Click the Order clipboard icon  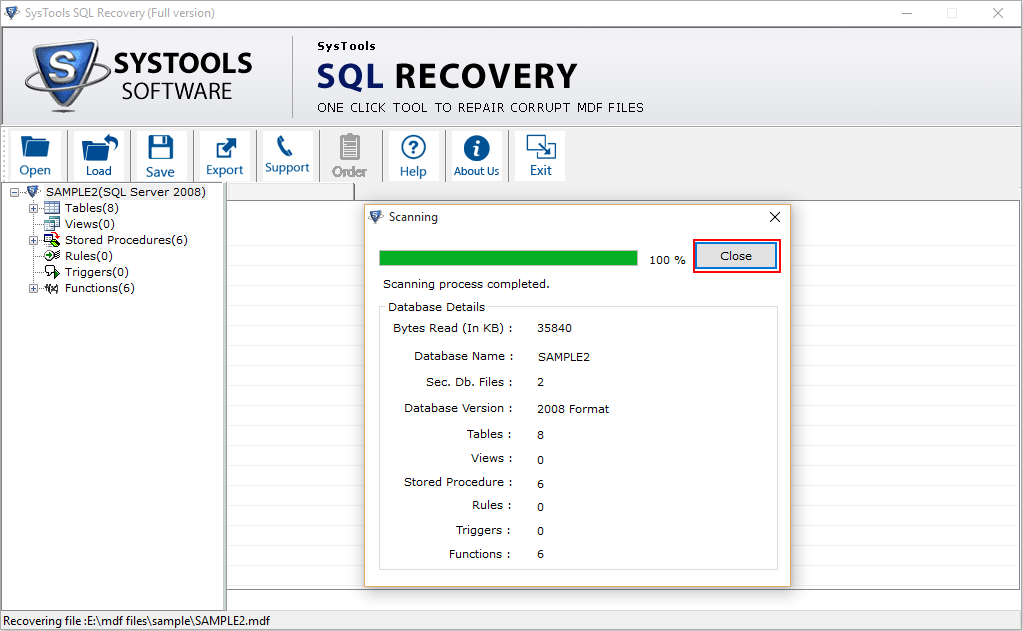[x=350, y=155]
